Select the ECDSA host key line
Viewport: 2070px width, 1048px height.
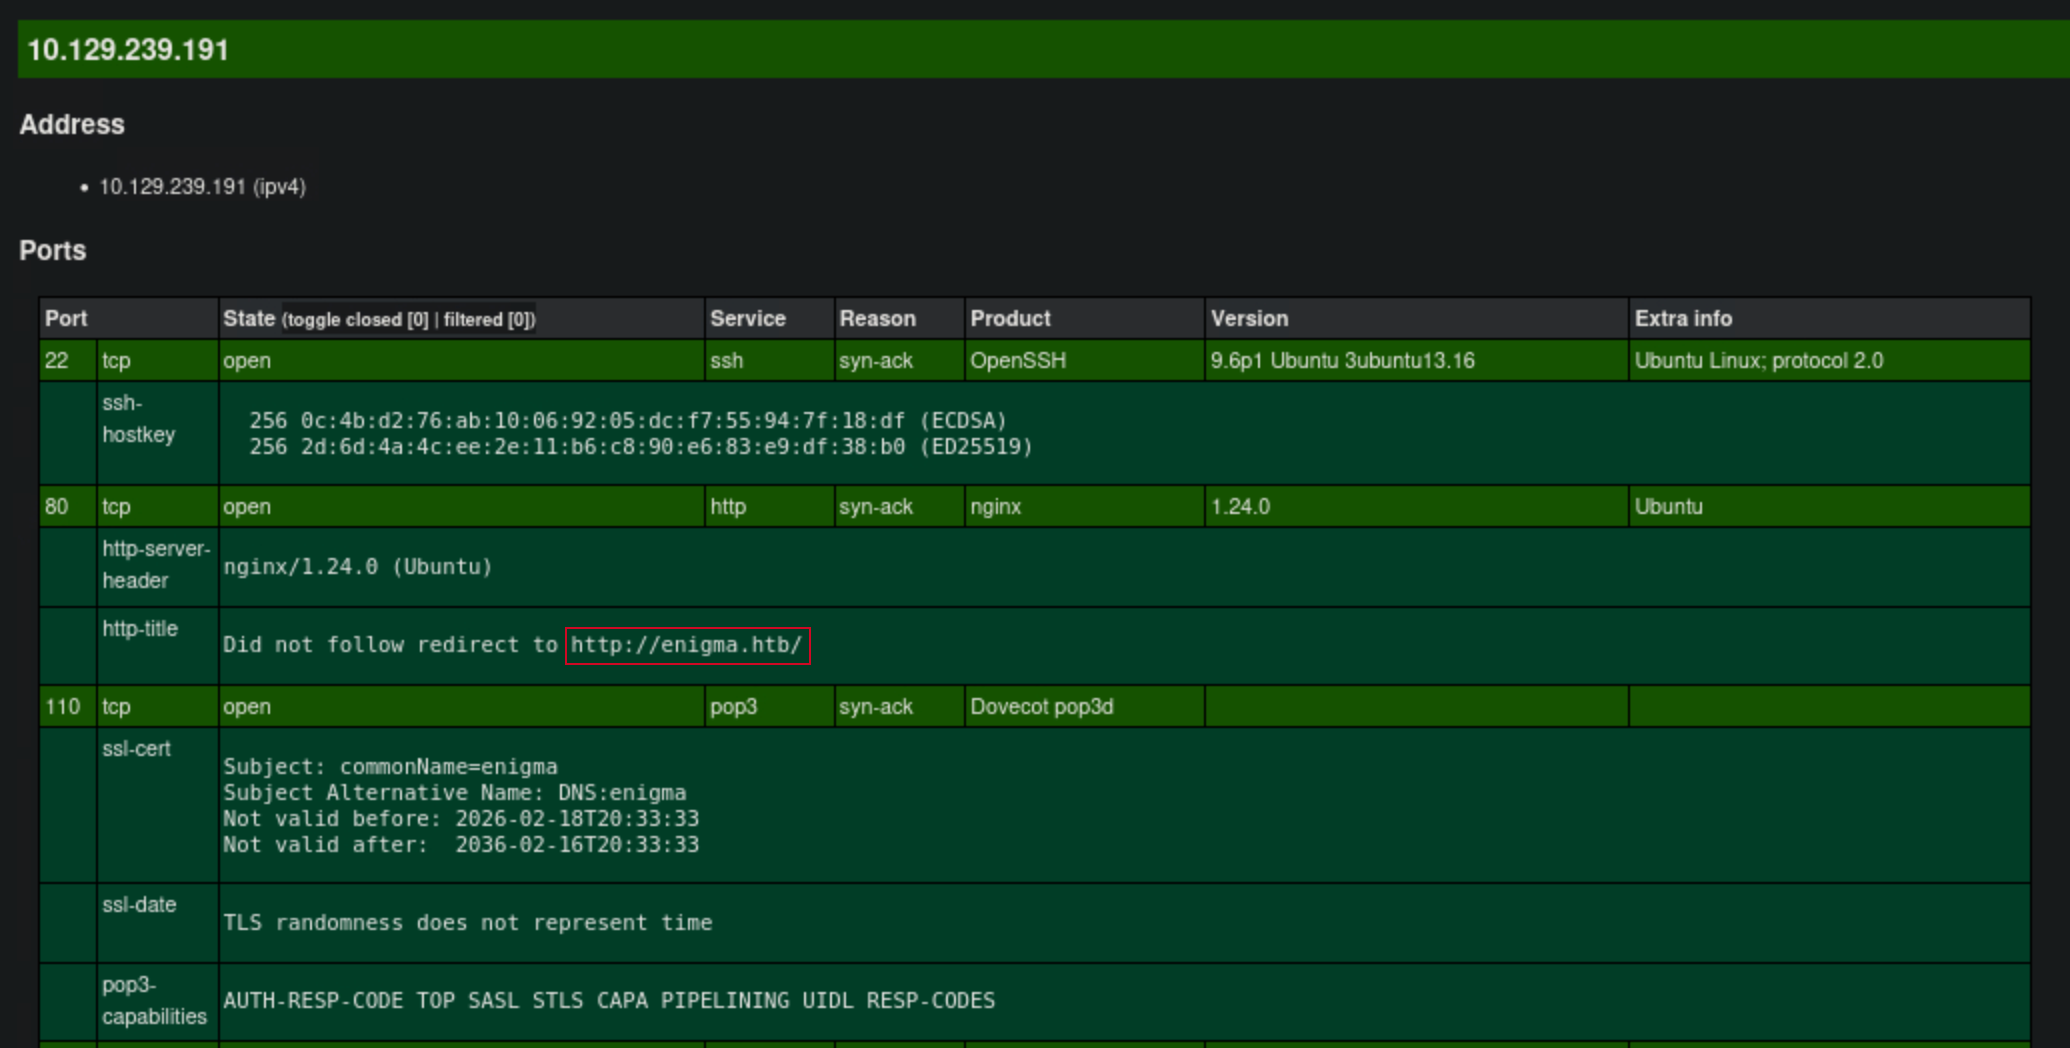[628, 421]
